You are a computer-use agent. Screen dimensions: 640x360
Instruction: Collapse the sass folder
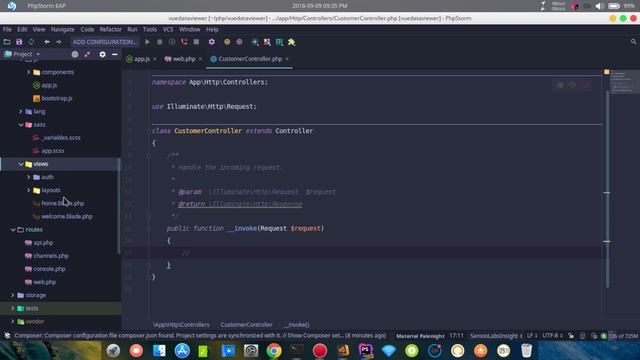point(21,124)
